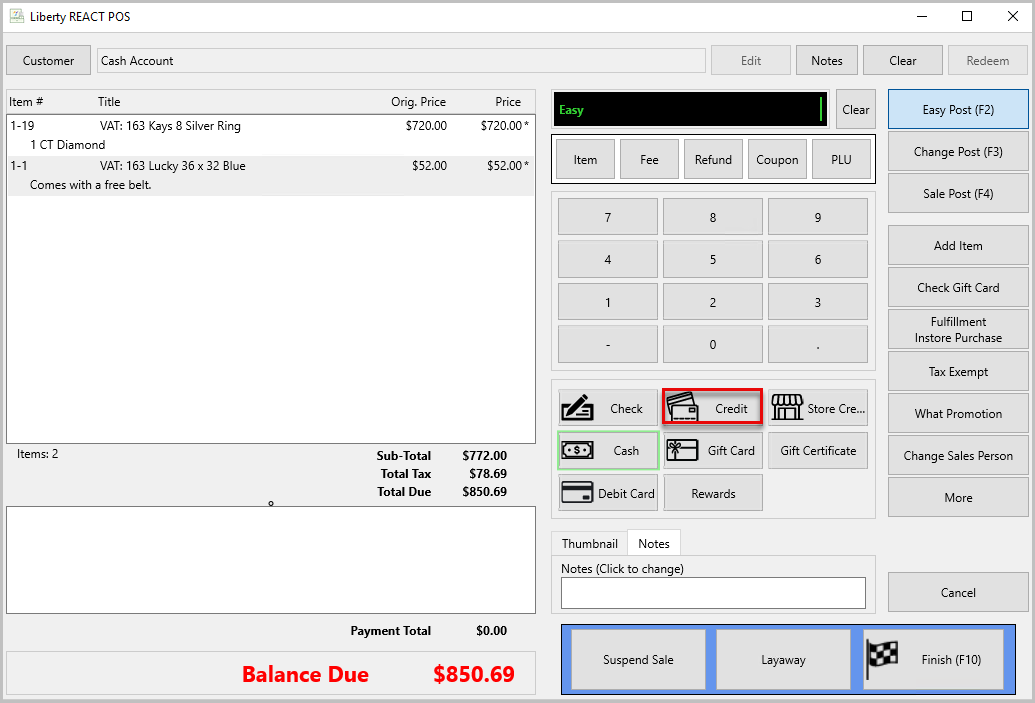The image size is (1035, 703).
Task: Switch to Change Post (F3) mode
Action: (958, 152)
